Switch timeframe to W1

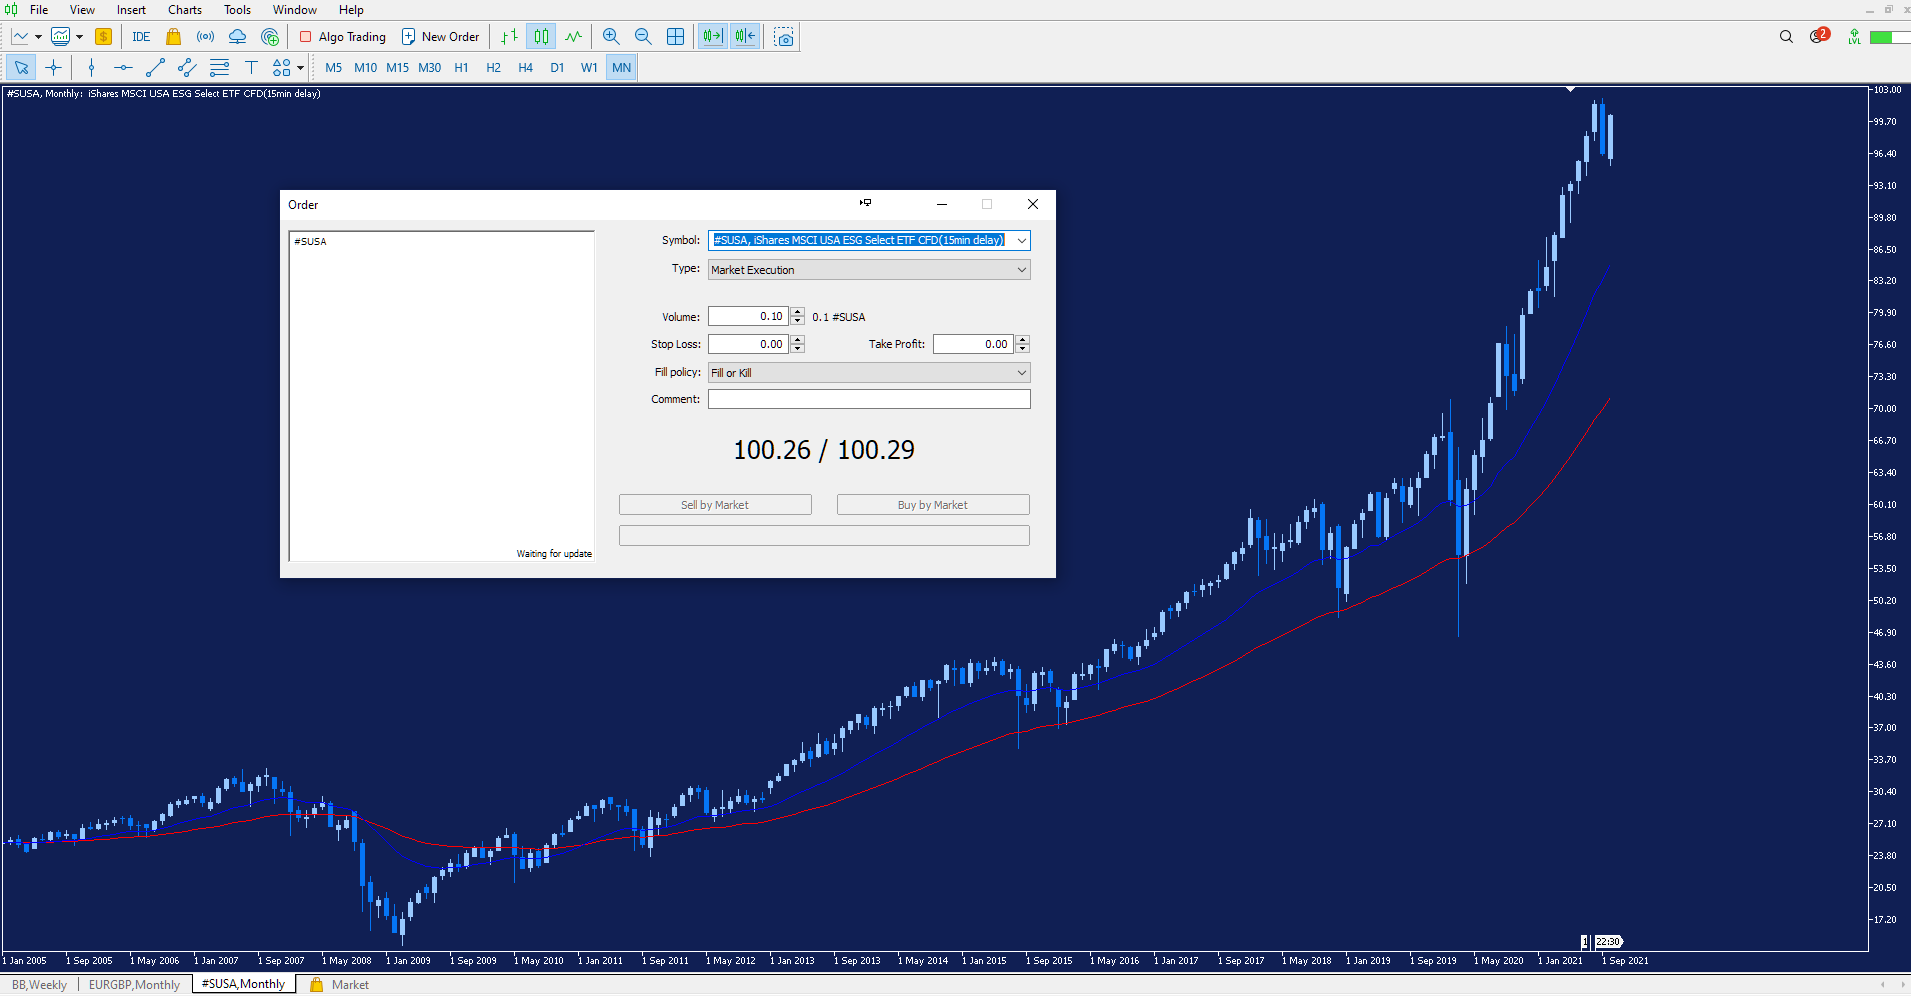pos(589,67)
